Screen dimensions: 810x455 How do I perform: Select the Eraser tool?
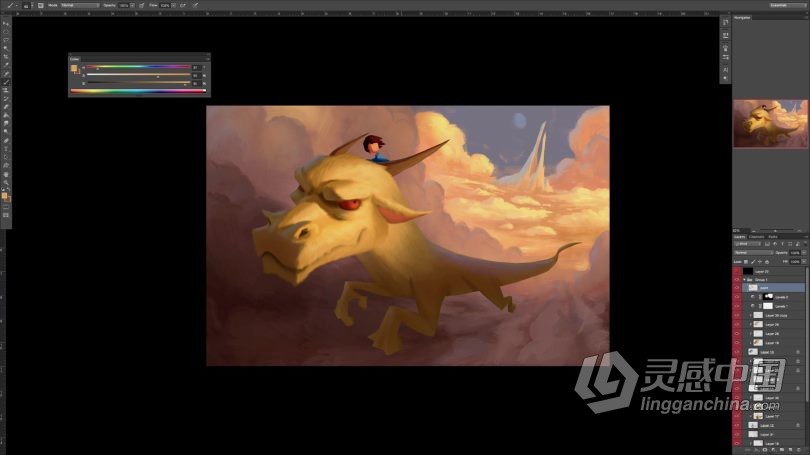6,107
